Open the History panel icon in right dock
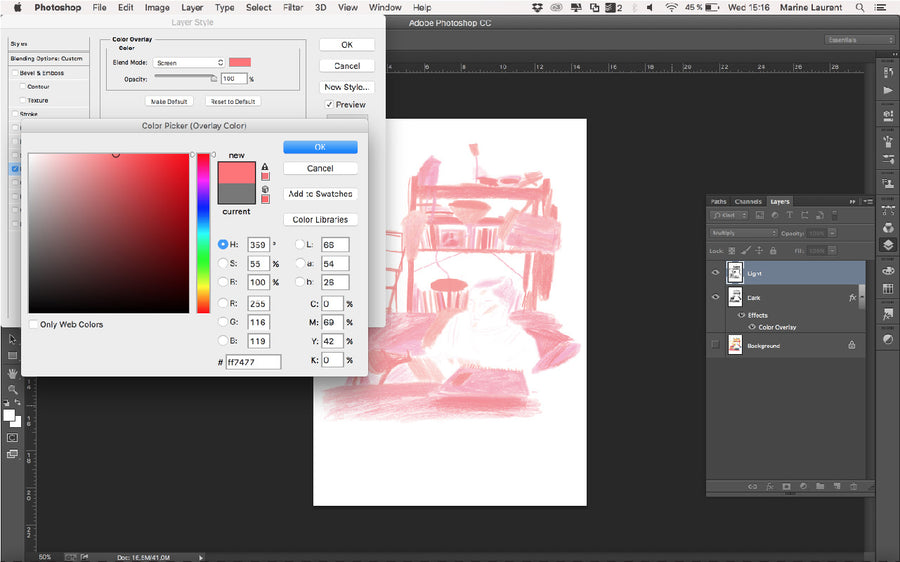900x562 pixels. click(x=888, y=72)
